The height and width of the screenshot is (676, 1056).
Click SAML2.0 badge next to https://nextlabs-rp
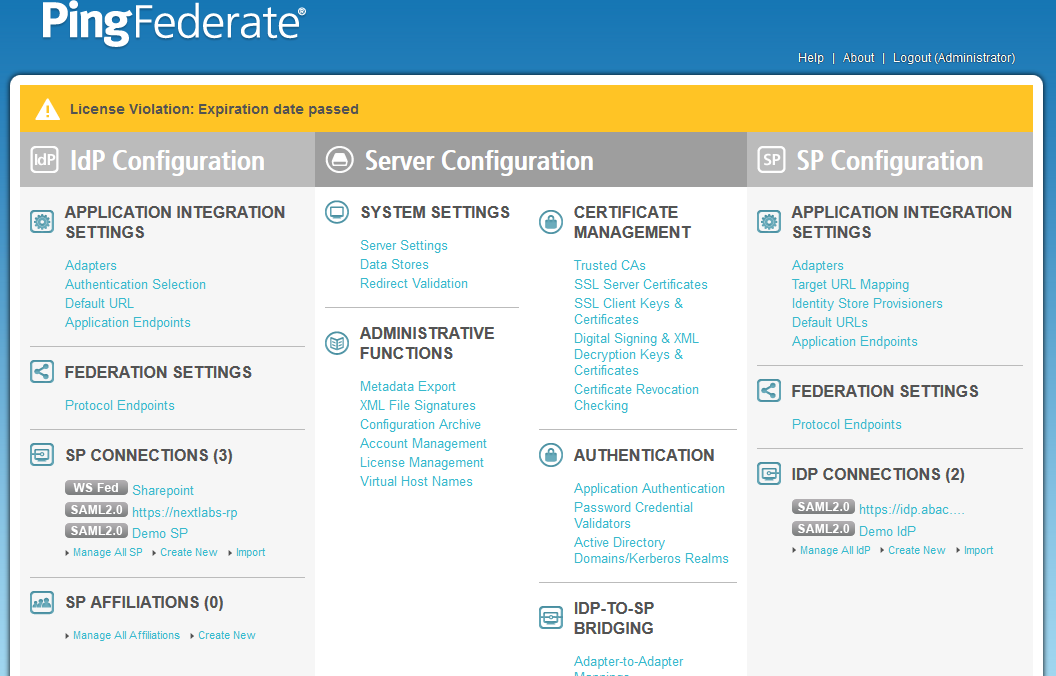point(96,510)
